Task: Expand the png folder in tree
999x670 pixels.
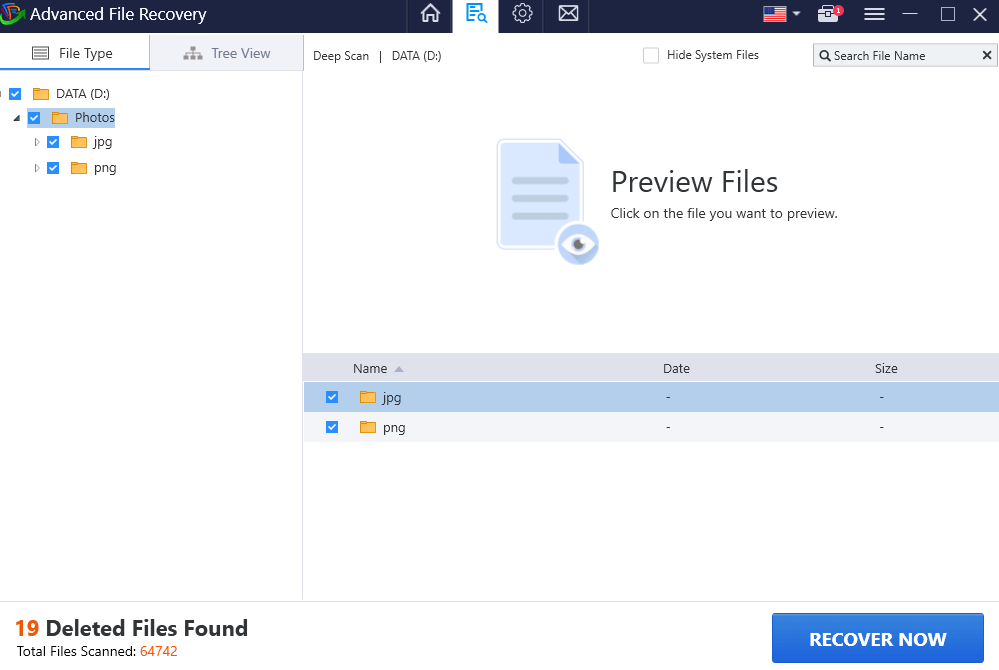Action: pos(36,168)
